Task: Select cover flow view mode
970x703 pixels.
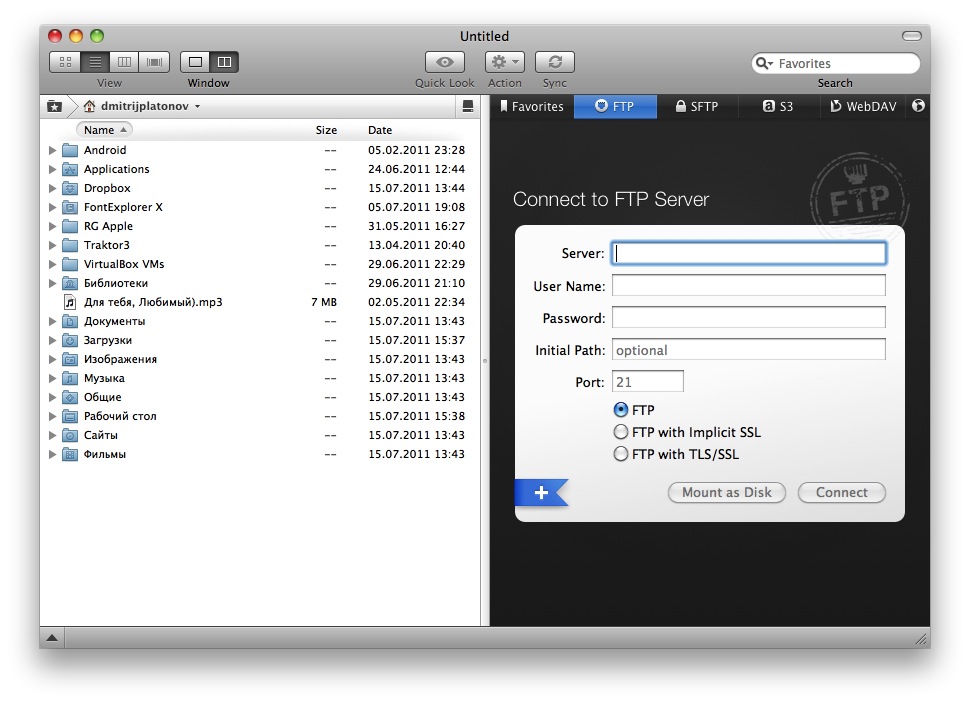Action: tap(154, 62)
